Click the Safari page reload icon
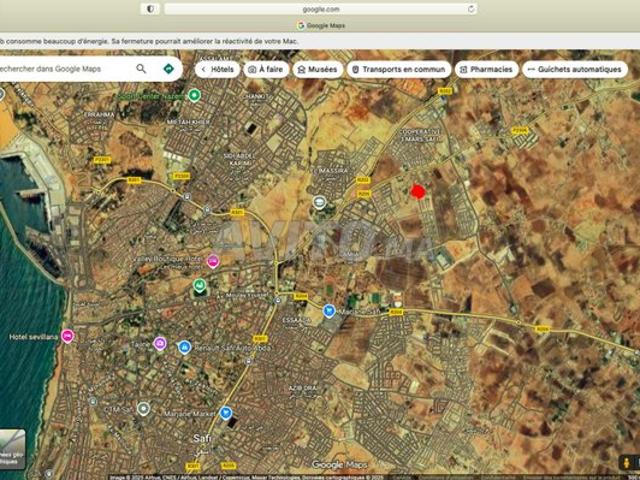Viewport: 640px width, 480px height. point(471,9)
